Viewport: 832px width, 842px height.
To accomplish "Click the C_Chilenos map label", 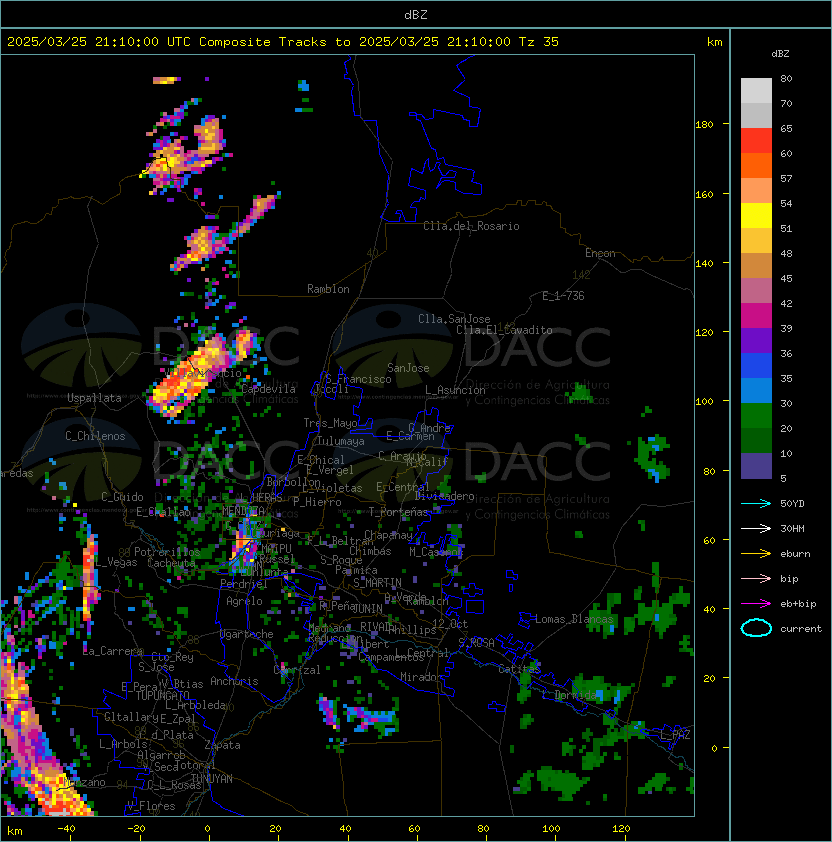I will click(95, 436).
